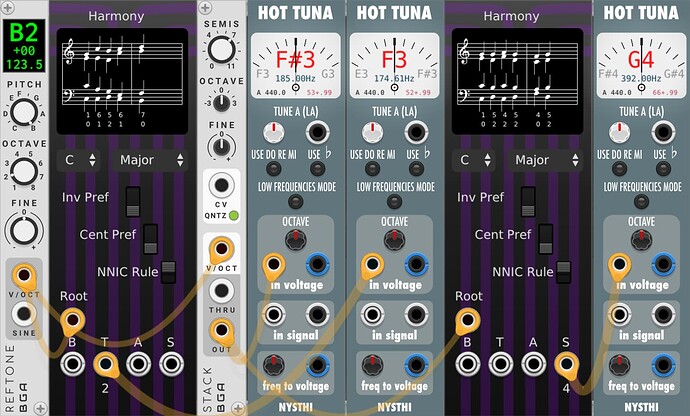The width and height of the screenshot is (690, 416).
Task: Click the OUT jack on STACK
Action: tap(221, 329)
